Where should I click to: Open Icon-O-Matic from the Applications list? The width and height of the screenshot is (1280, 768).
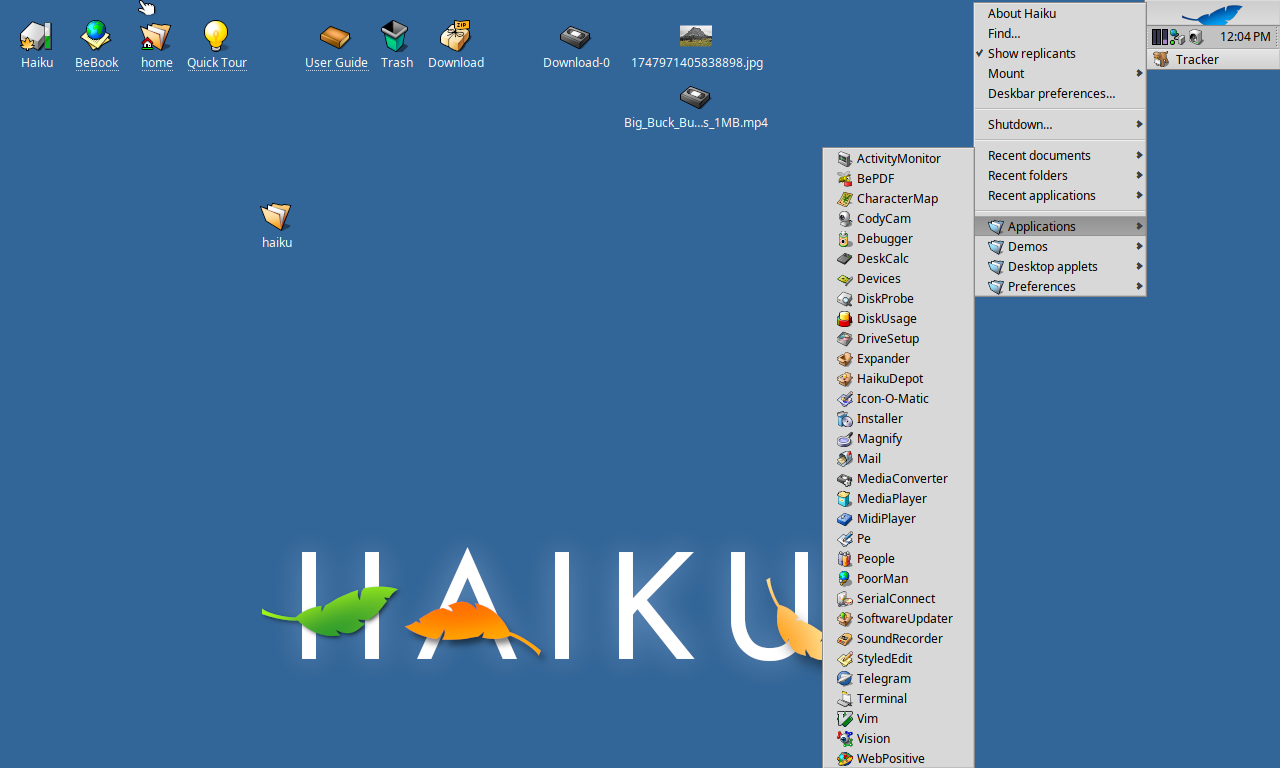(898, 398)
